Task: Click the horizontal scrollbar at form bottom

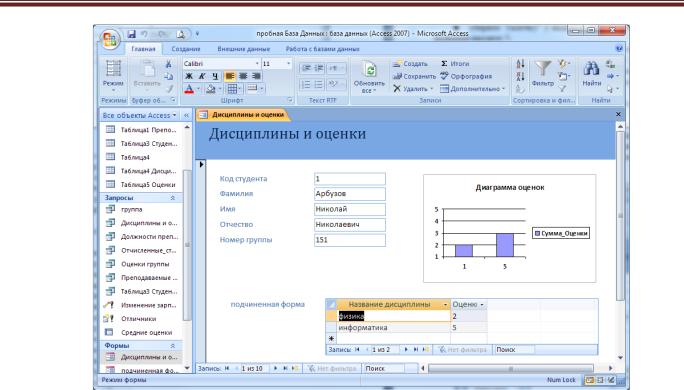Action: click(x=511, y=369)
